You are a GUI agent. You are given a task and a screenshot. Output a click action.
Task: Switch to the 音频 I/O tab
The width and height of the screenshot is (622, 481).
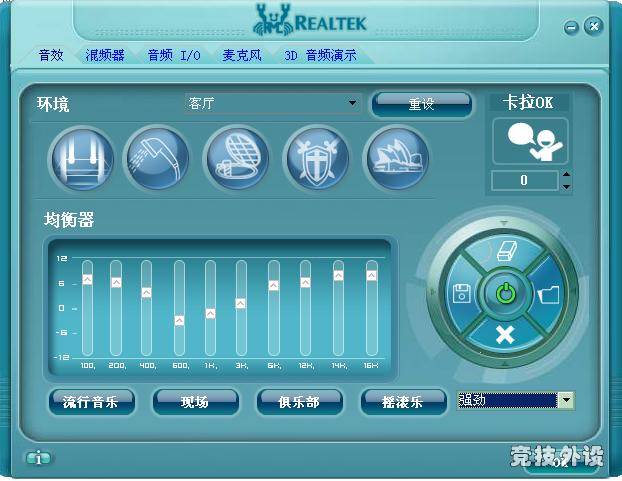click(174, 55)
